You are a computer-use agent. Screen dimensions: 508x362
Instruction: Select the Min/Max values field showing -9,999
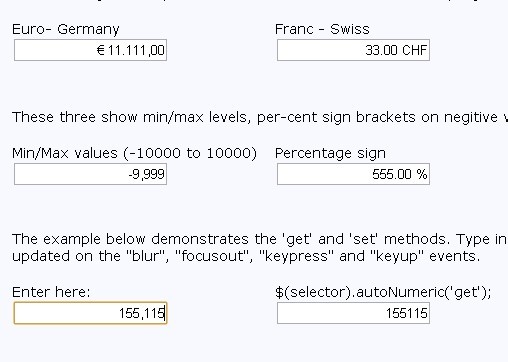90,174
